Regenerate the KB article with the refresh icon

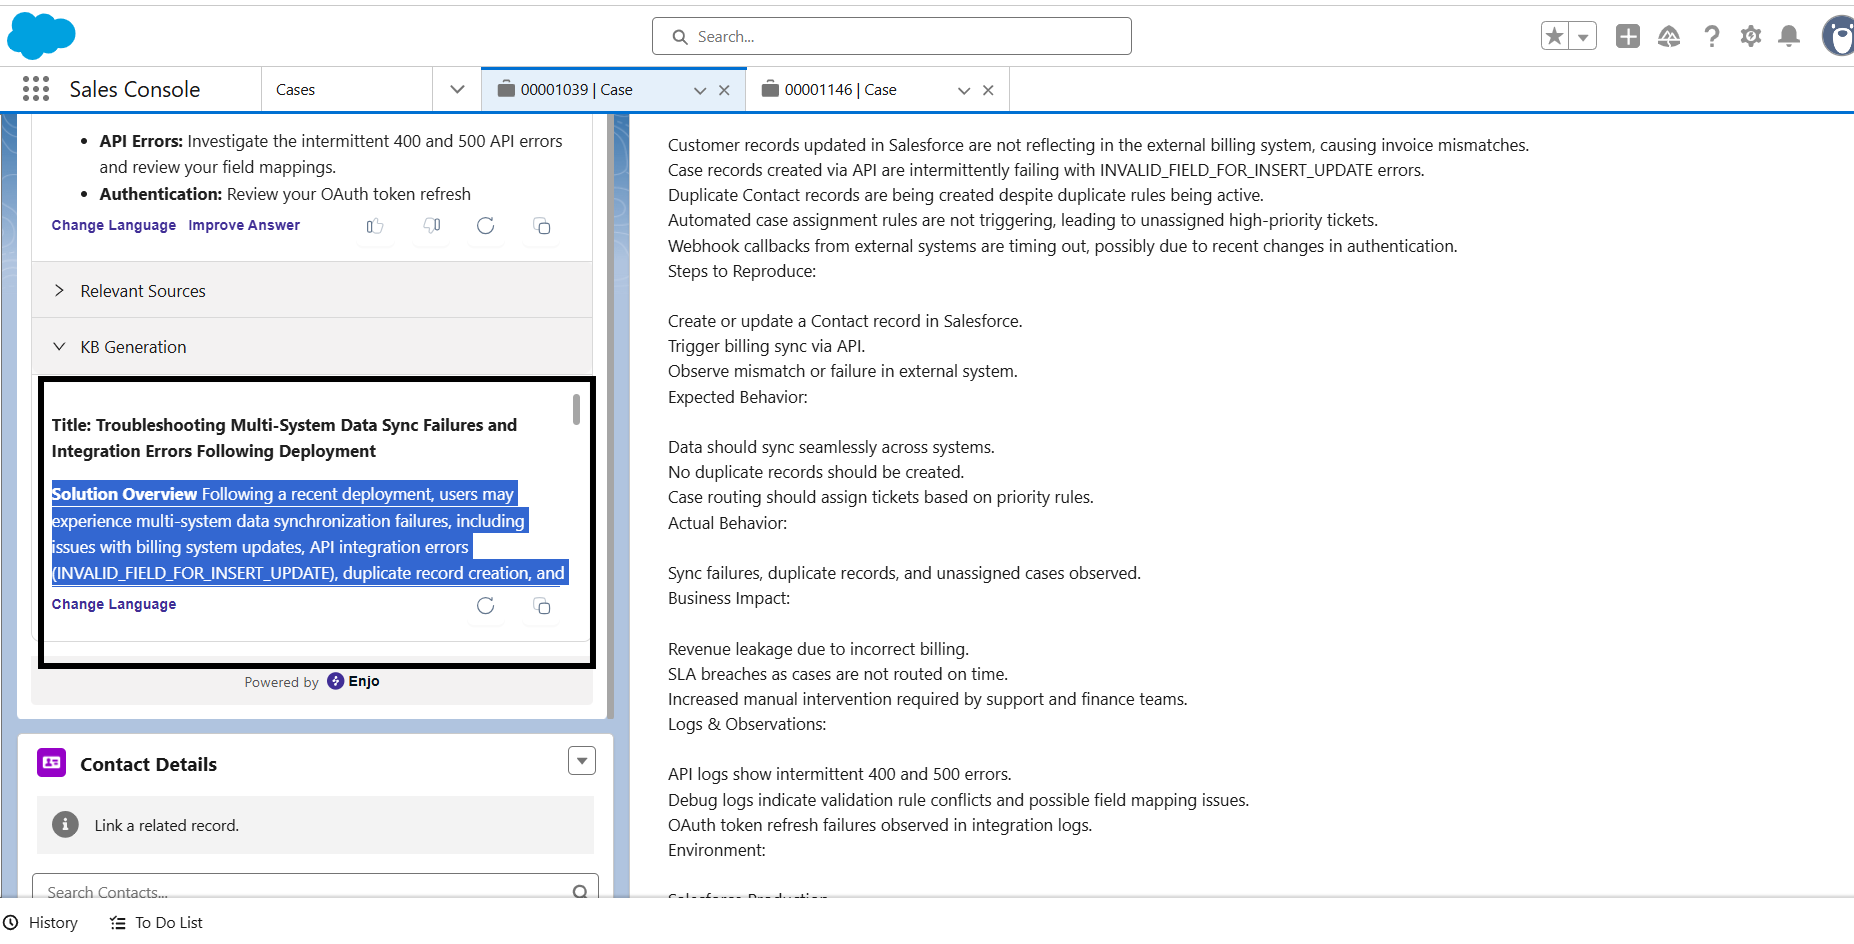(486, 605)
